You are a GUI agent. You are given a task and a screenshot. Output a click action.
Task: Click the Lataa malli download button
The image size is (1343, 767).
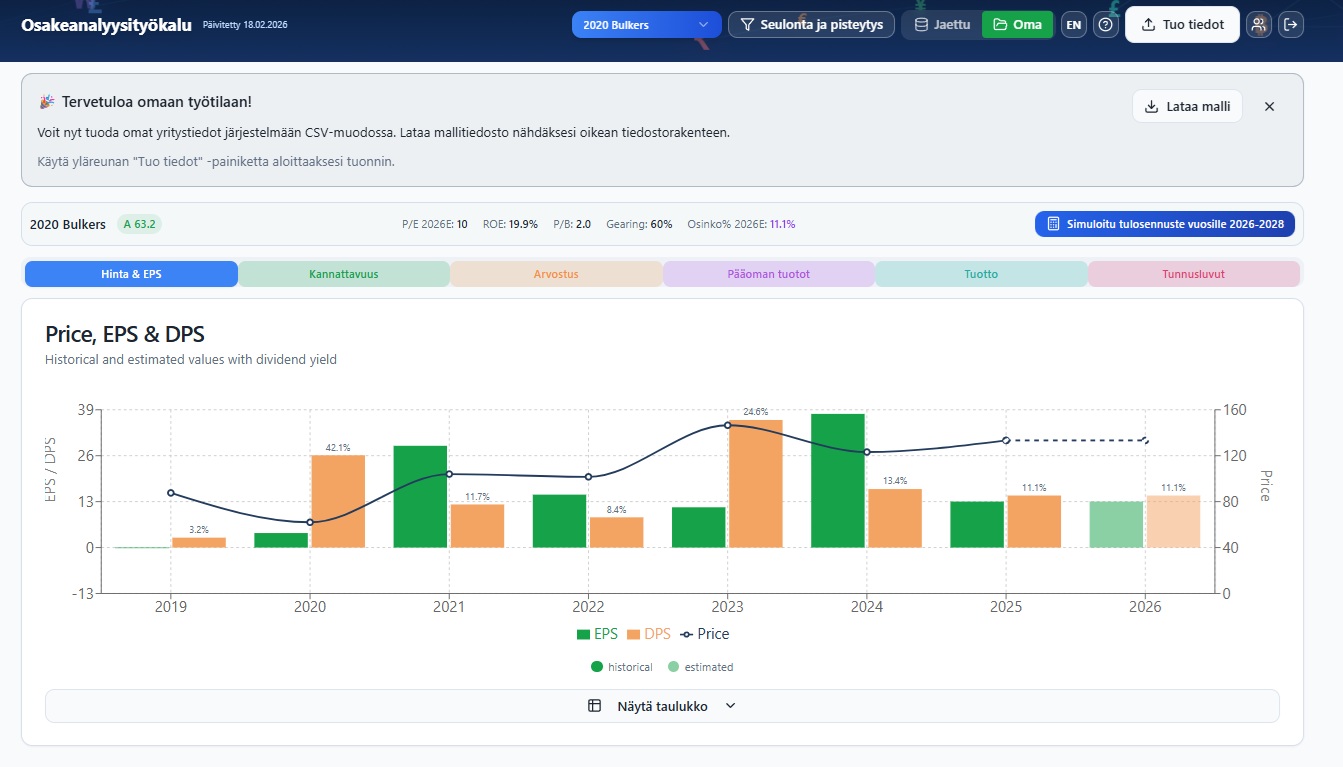[x=1187, y=106]
